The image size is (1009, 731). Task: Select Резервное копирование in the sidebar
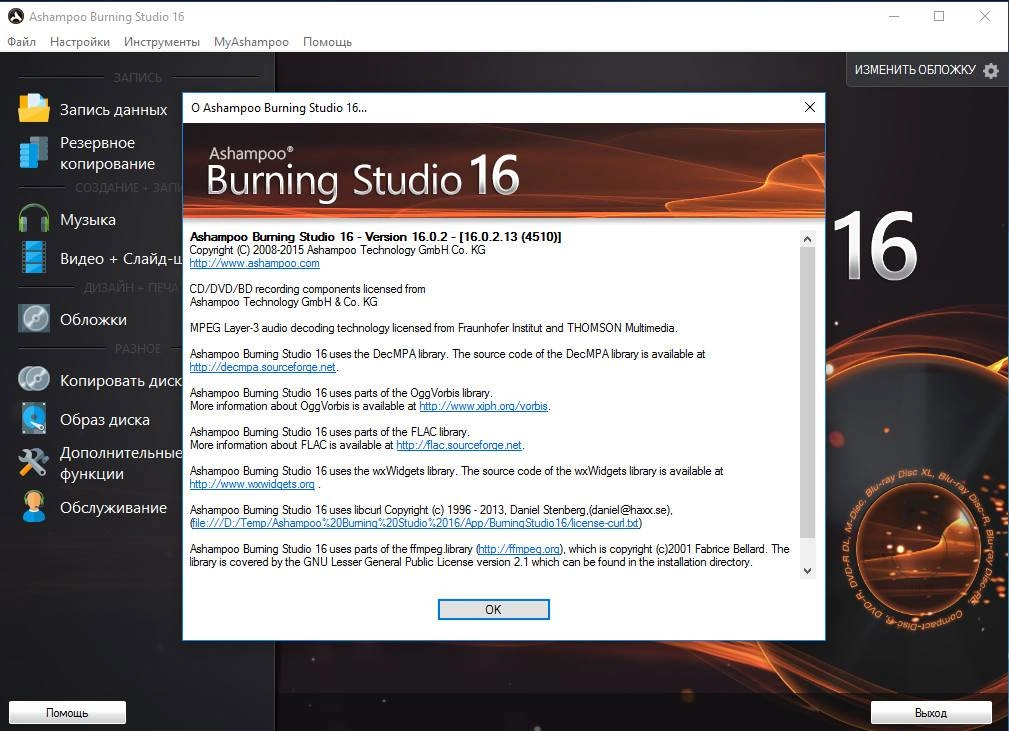coord(107,153)
